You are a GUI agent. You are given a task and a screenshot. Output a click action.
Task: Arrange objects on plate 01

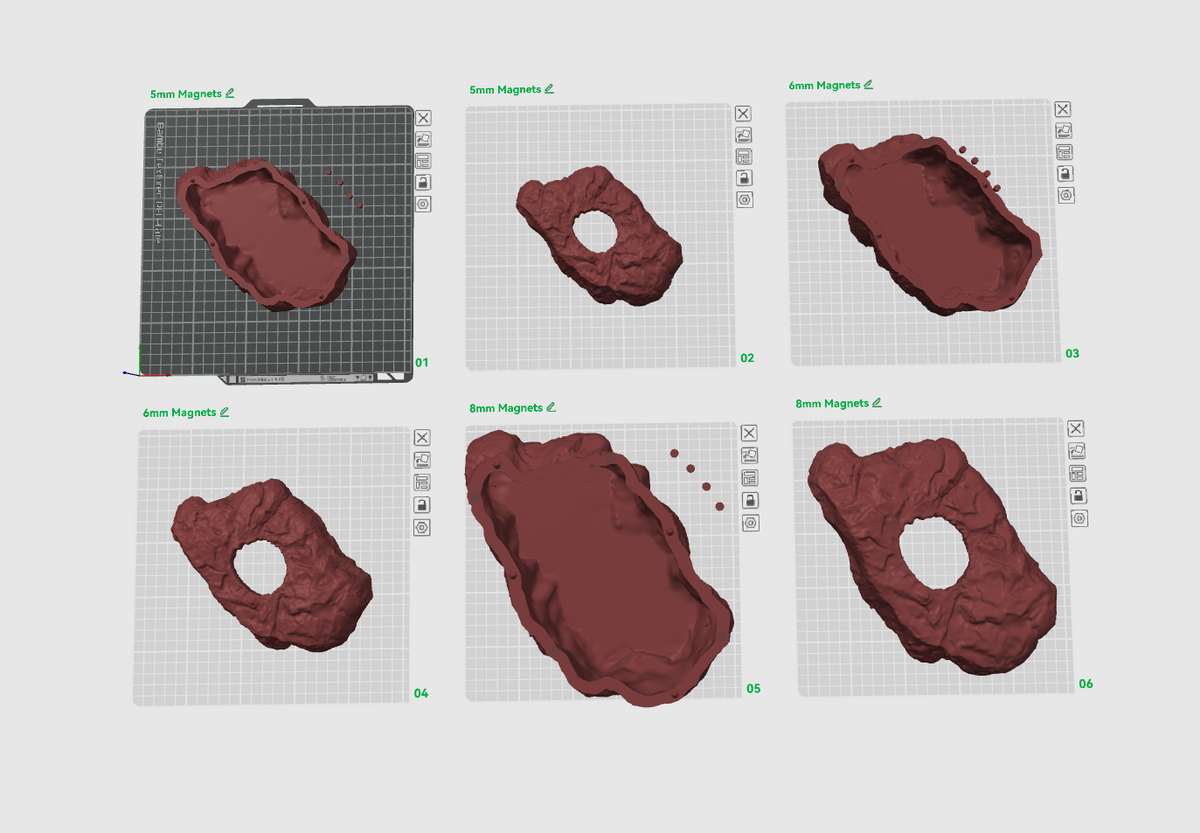pos(423,161)
